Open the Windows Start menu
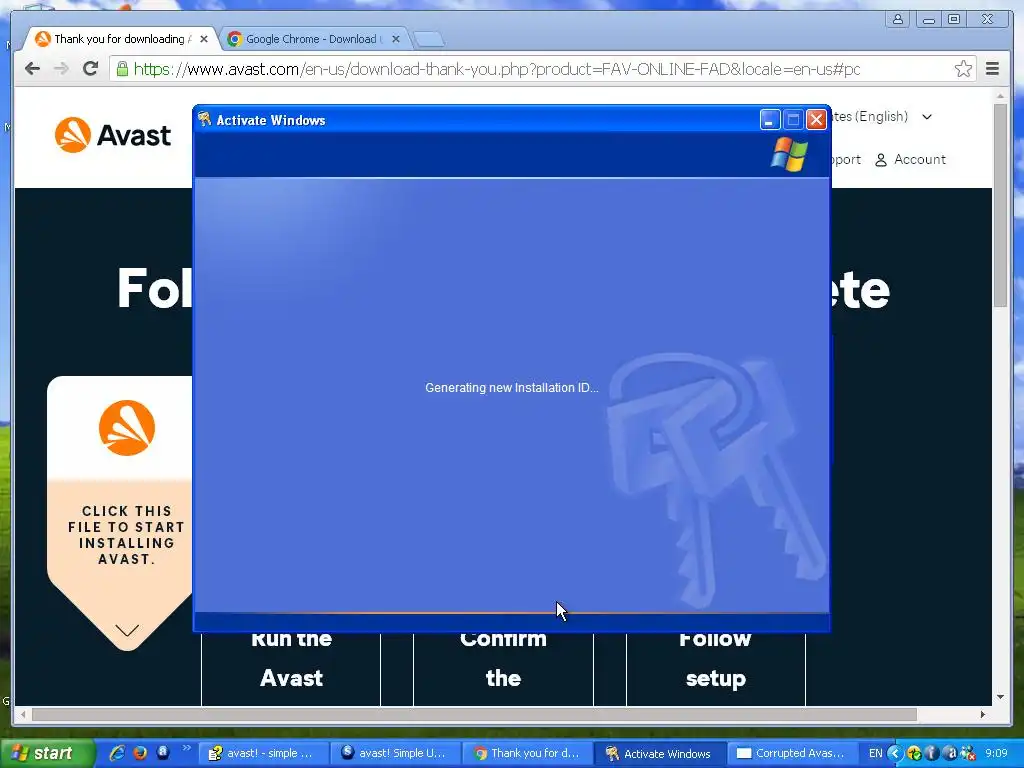The image size is (1024, 768). [x=47, y=754]
